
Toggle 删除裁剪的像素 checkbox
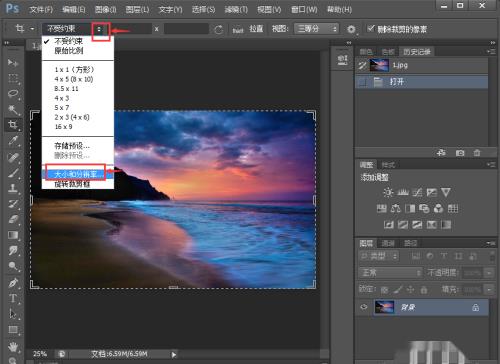[x=371, y=29]
